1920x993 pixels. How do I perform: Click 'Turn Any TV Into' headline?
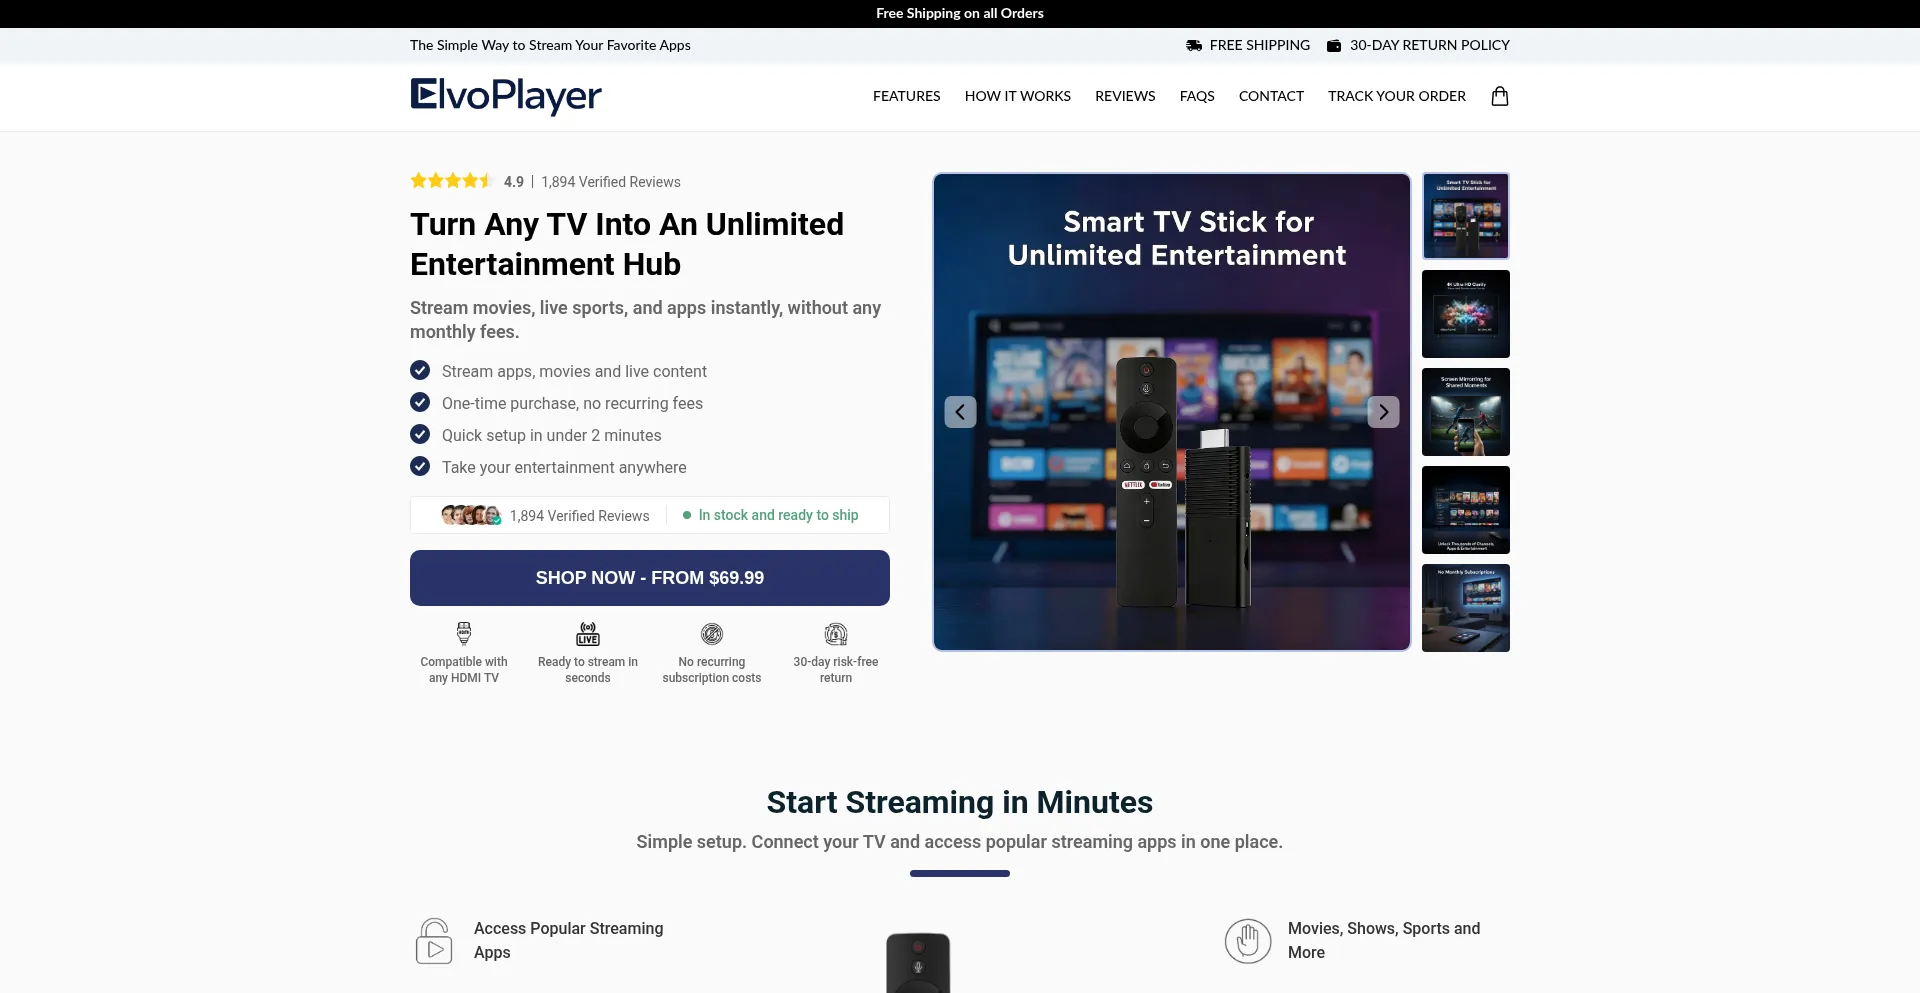627,244
